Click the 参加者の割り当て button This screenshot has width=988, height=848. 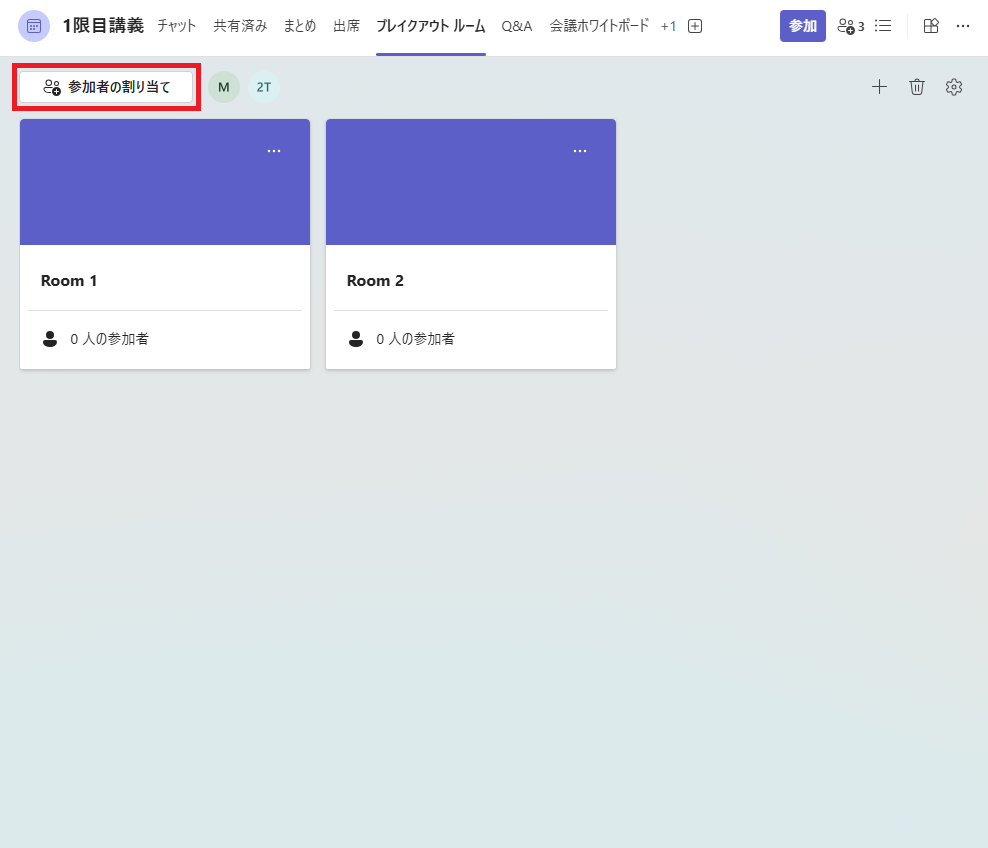tap(107, 87)
